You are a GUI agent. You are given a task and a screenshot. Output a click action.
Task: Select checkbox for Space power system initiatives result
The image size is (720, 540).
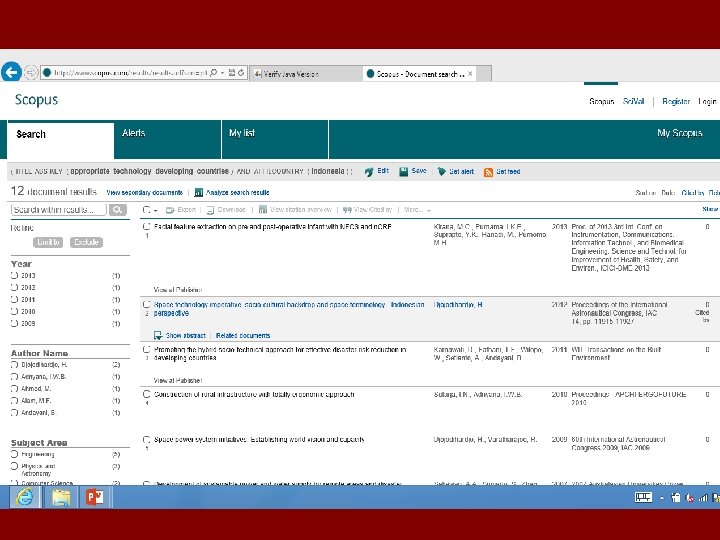tap(146, 439)
